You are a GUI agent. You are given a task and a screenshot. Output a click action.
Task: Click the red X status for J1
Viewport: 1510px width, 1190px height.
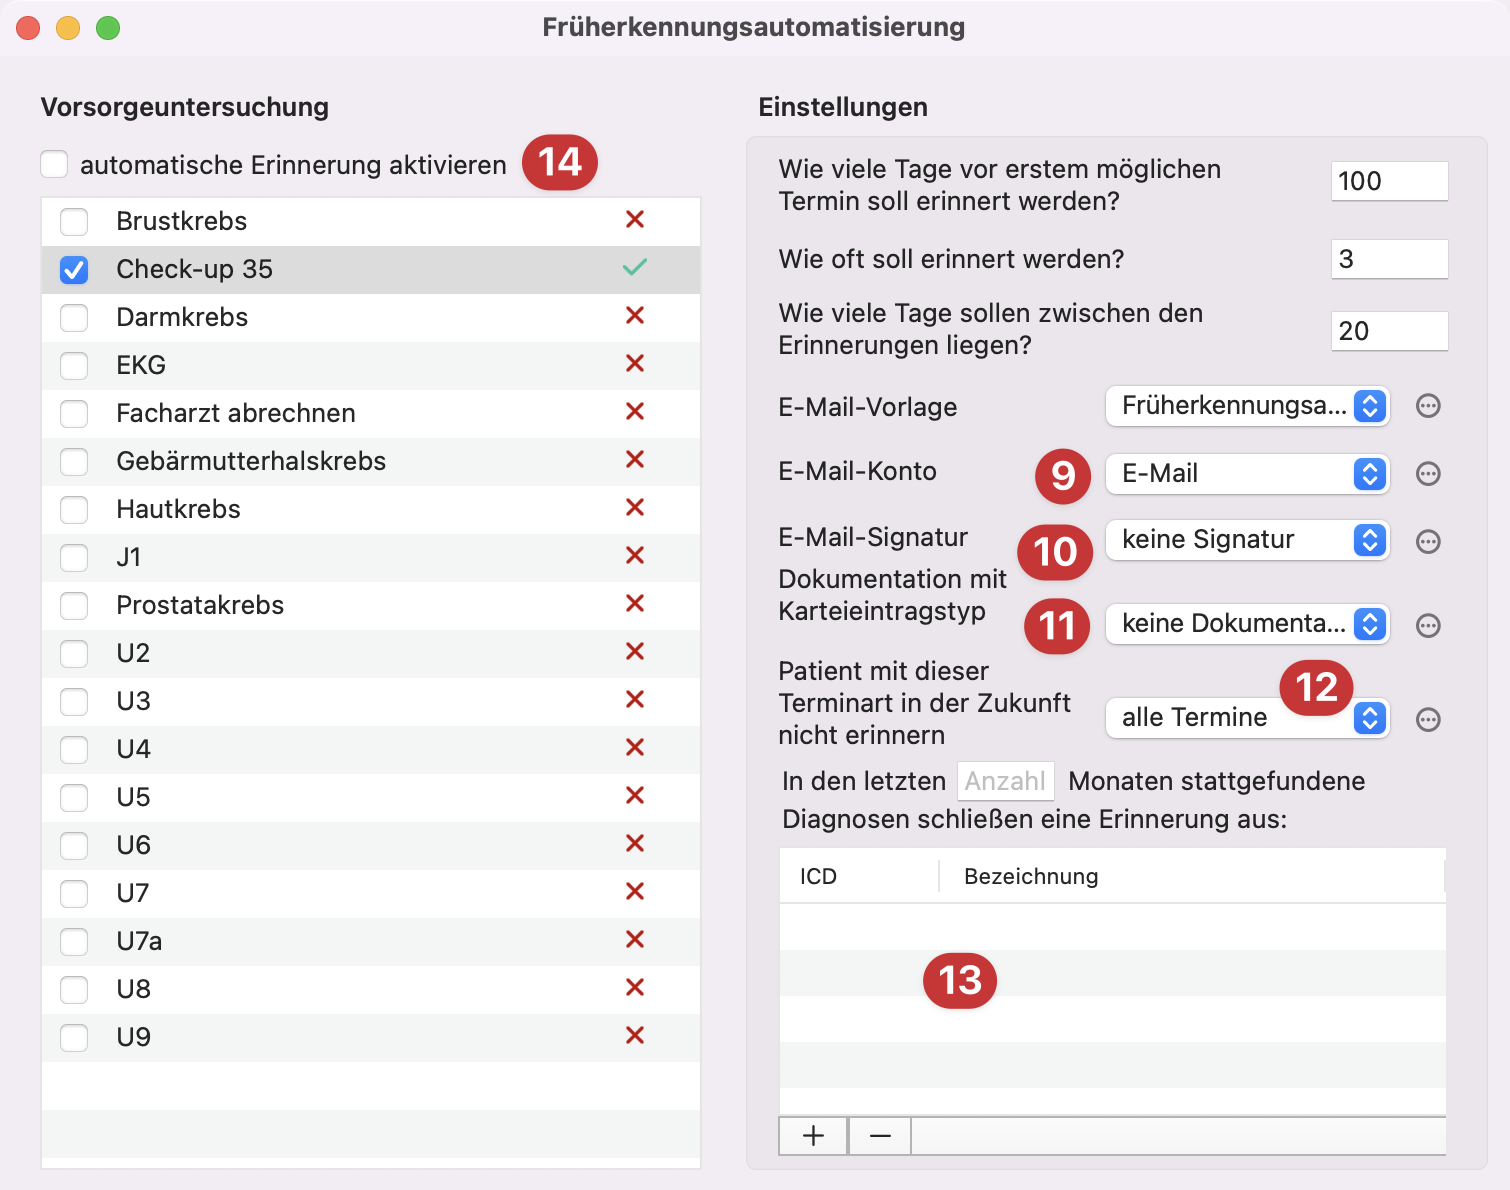[x=634, y=555]
